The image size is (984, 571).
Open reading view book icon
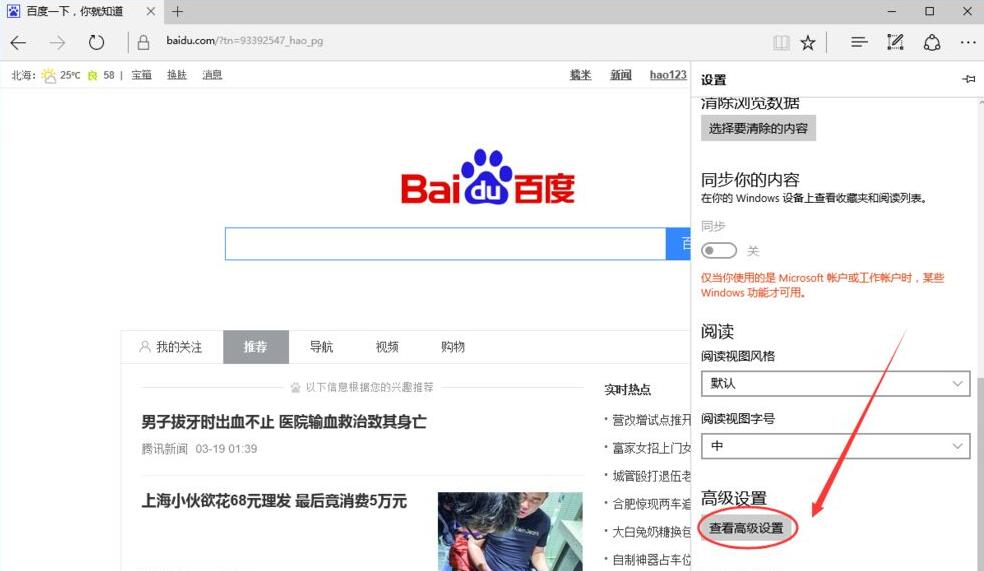click(781, 43)
